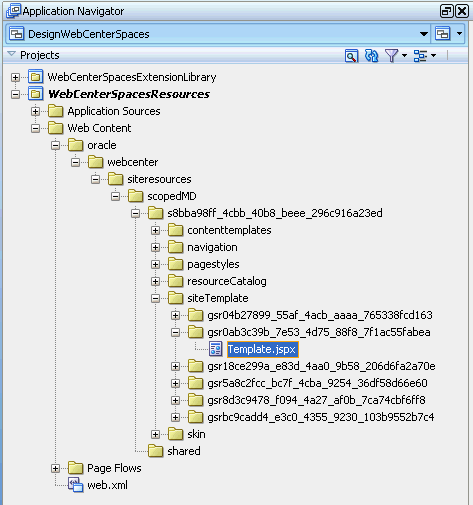Collapse the s8bba98ff_4cbb folder node
The height and width of the screenshot is (505, 473).
pos(135,213)
